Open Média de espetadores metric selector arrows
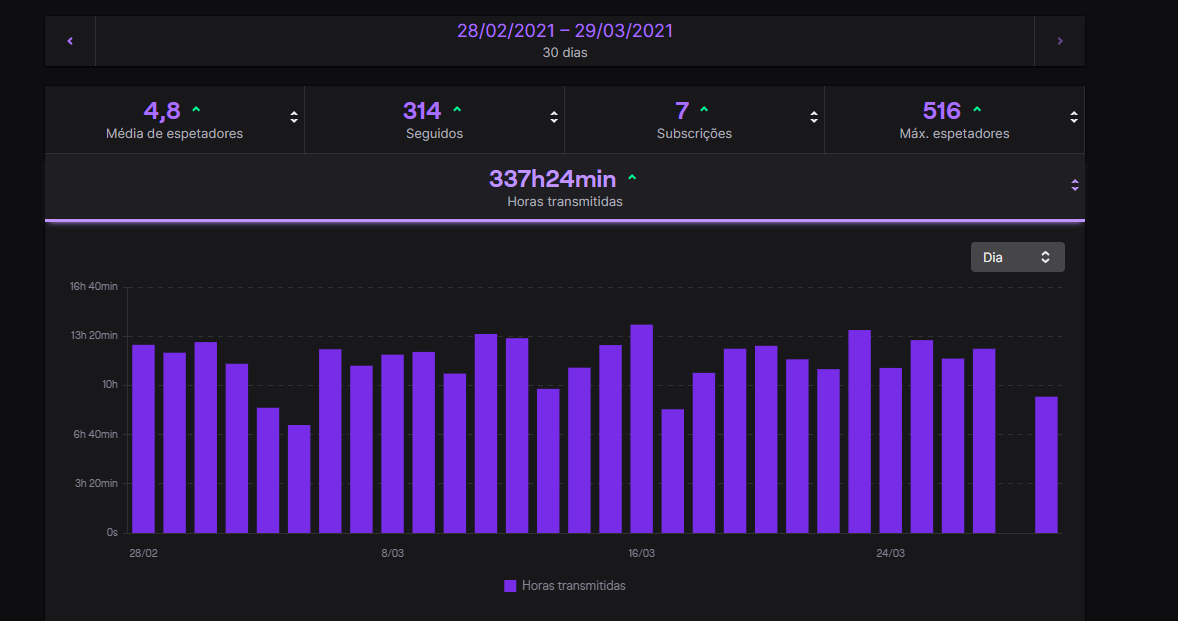Screen dimensions: 1178x621 click(294, 117)
